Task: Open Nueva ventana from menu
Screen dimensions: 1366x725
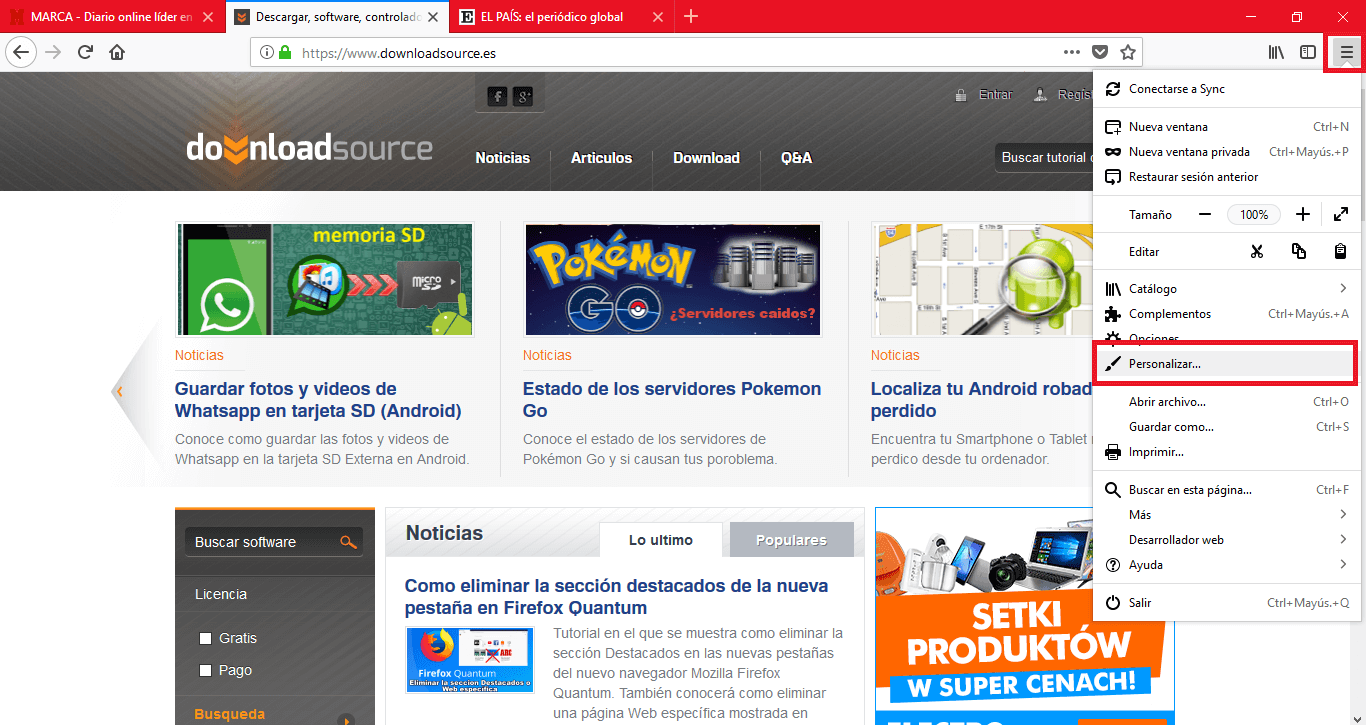Action: (1227, 127)
